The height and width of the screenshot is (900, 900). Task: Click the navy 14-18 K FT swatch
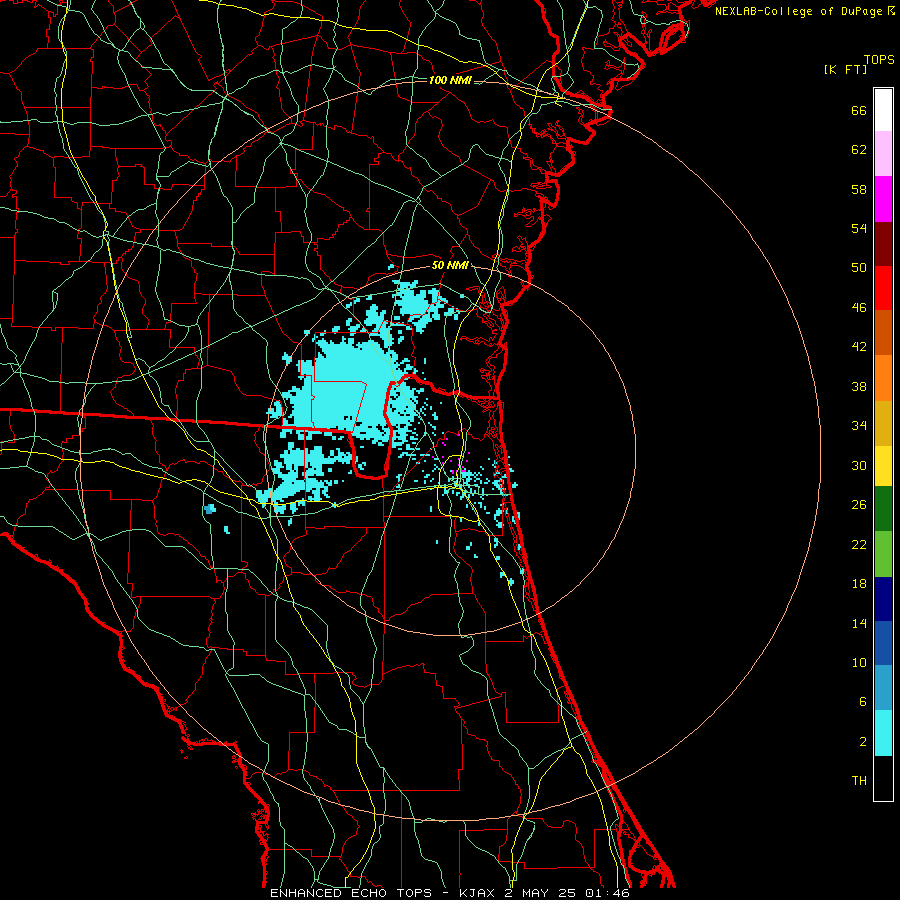(x=883, y=599)
